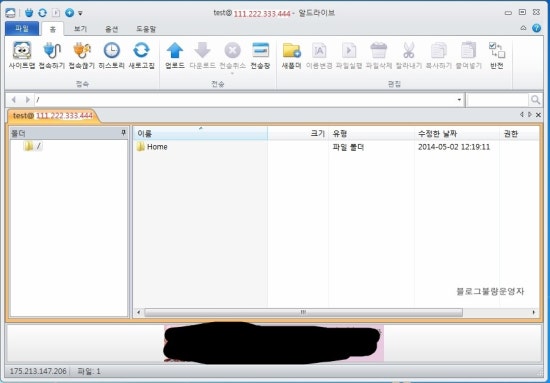This screenshot has height=383, width=550.
Task: Close the connection tab with X
Action: (538, 115)
